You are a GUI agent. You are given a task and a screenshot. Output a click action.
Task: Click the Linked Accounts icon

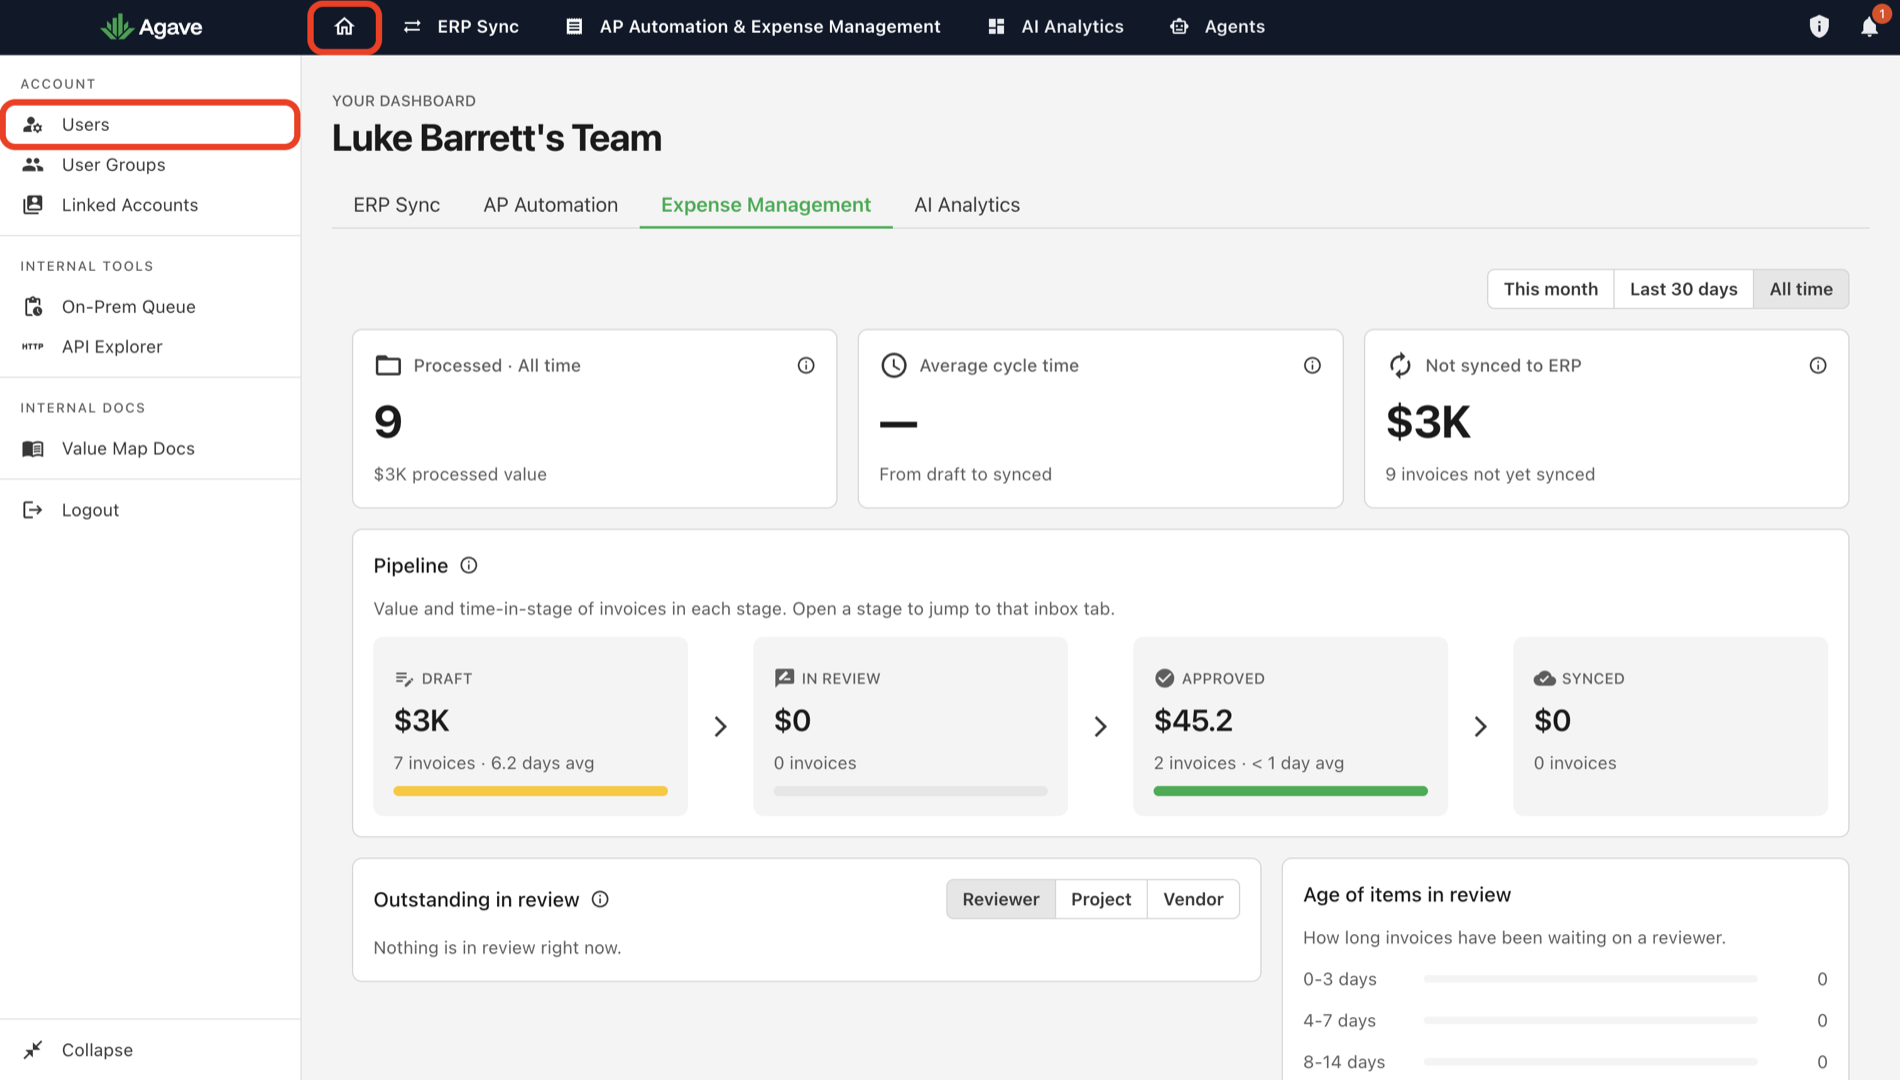click(x=33, y=205)
